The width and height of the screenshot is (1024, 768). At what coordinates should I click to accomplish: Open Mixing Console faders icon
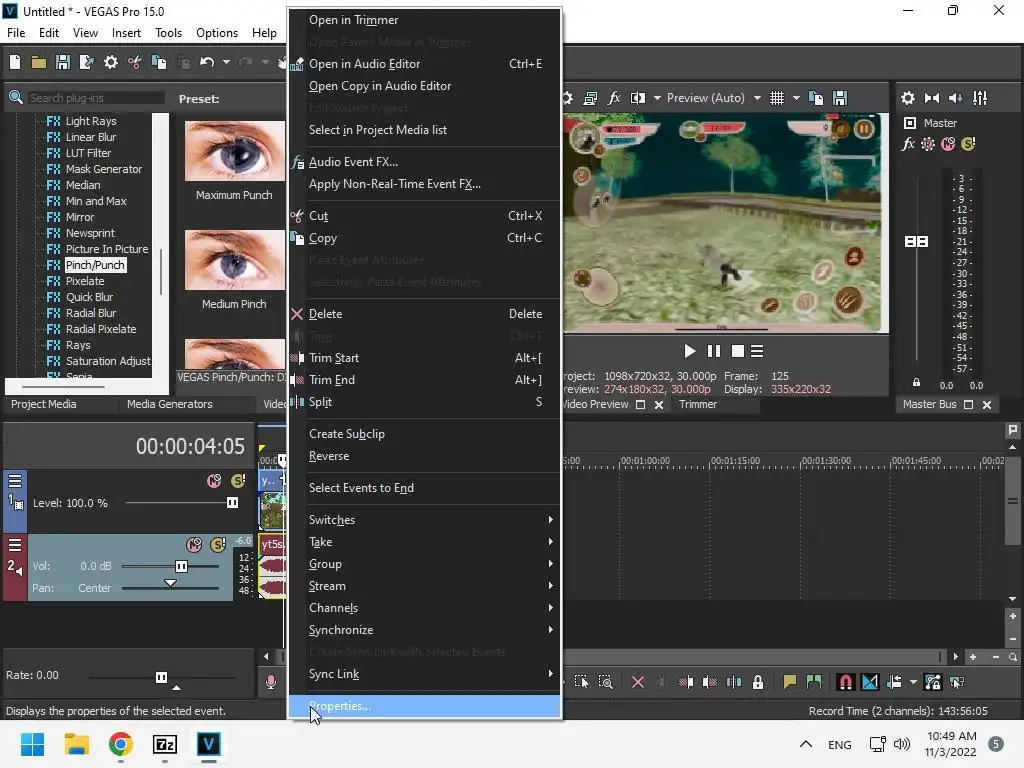[980, 98]
